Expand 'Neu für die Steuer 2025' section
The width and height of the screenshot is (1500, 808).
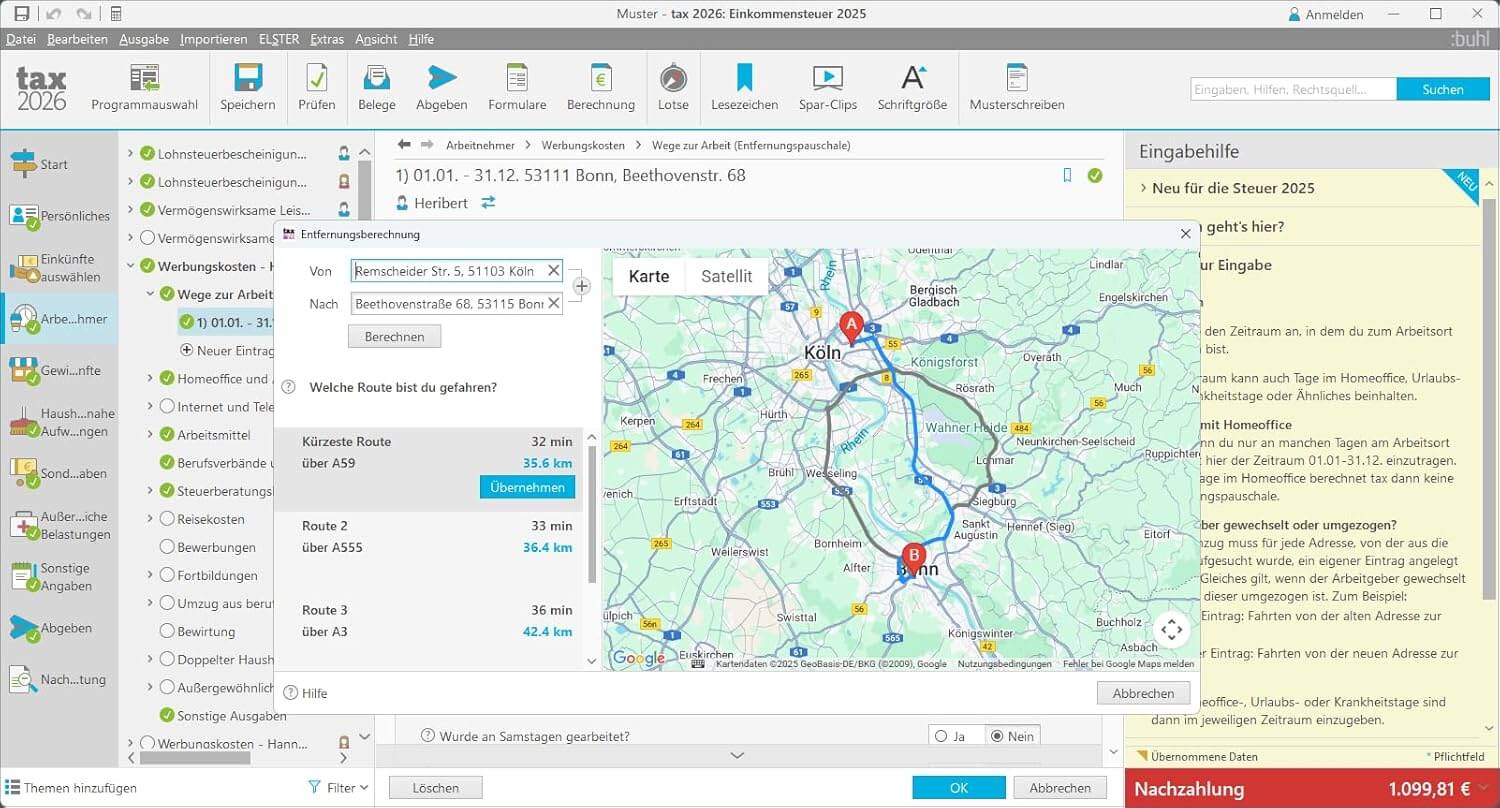tap(1144, 188)
